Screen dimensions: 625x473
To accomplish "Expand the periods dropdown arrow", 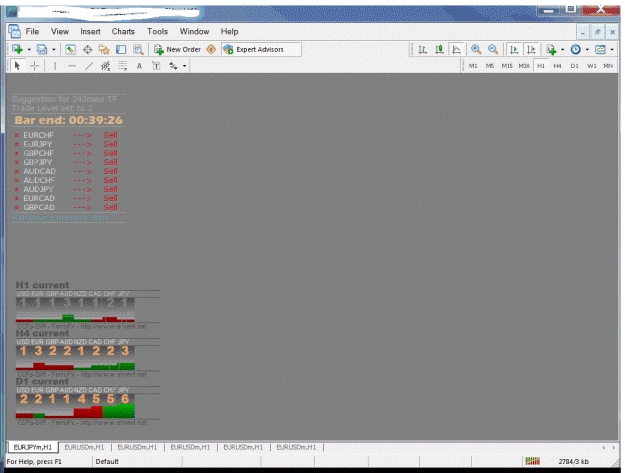I will 587,49.
